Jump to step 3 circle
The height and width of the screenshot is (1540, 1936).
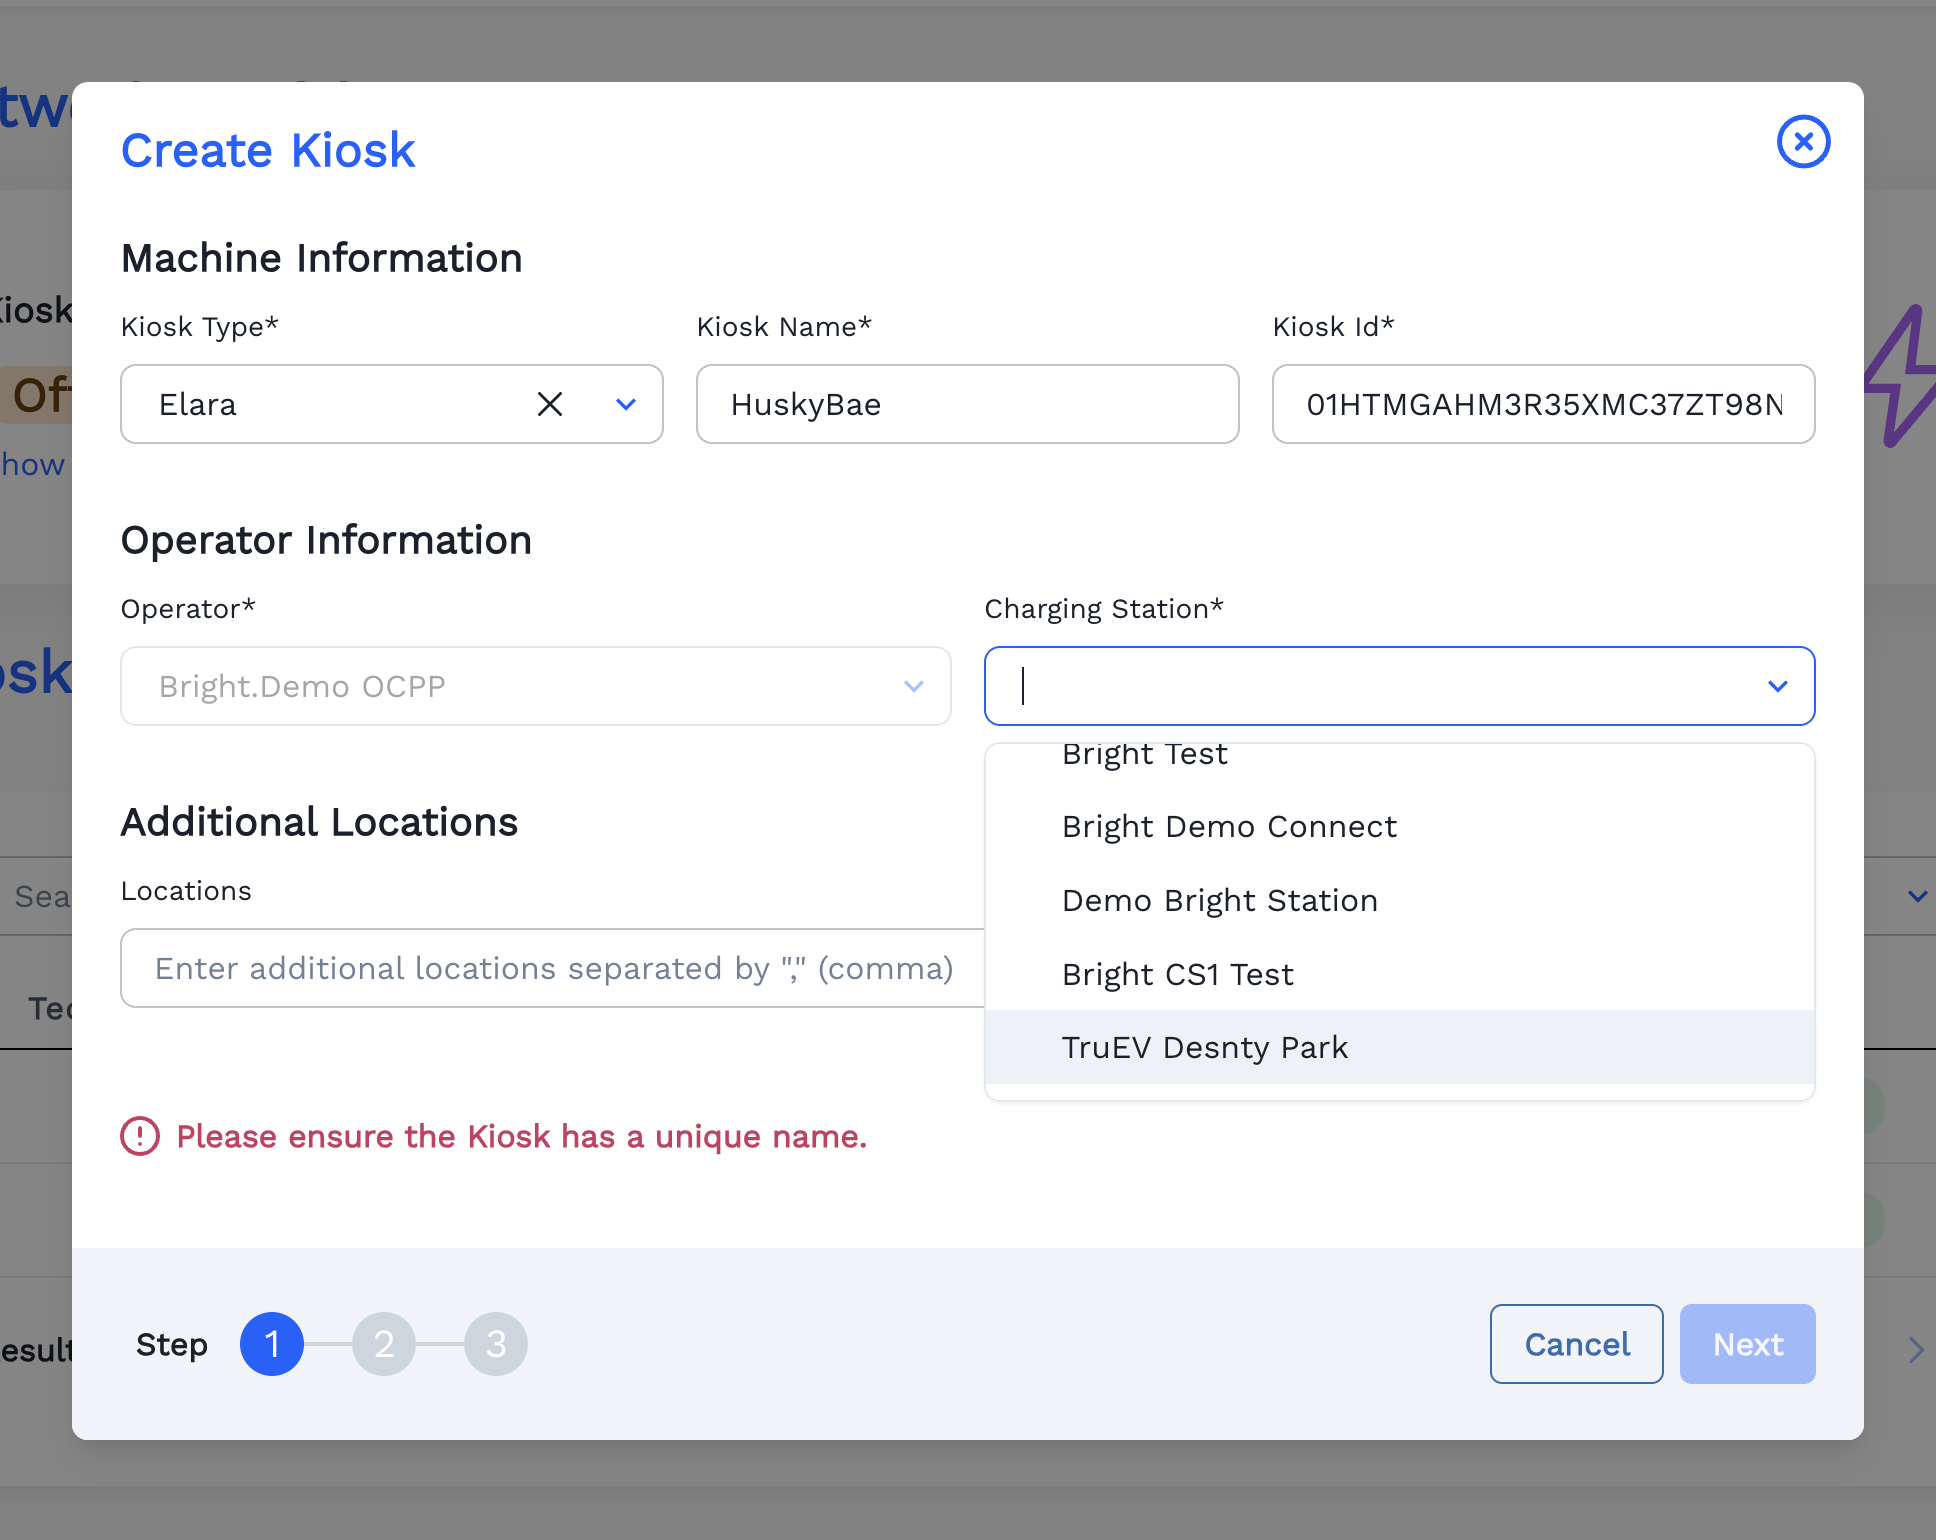click(496, 1344)
